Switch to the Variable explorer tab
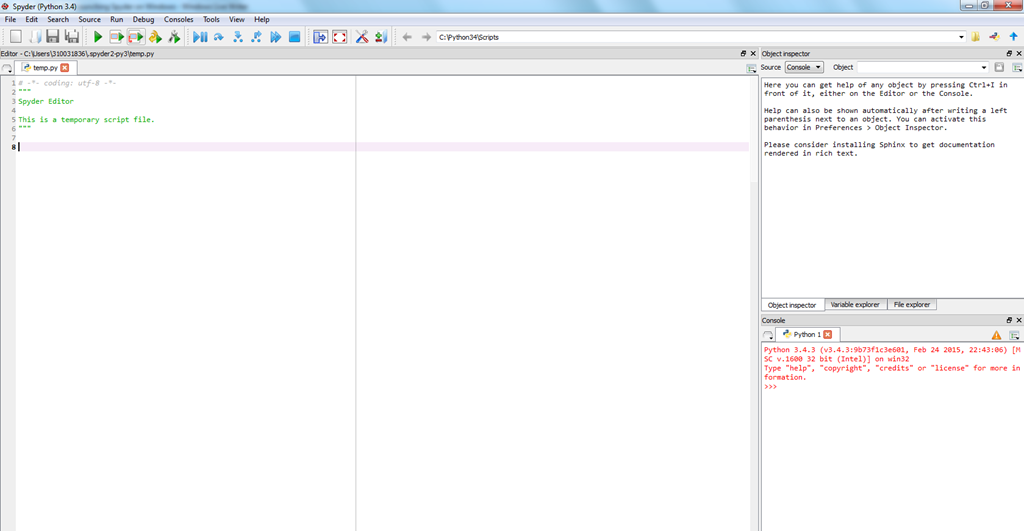This screenshot has width=1024, height=531. tap(854, 304)
